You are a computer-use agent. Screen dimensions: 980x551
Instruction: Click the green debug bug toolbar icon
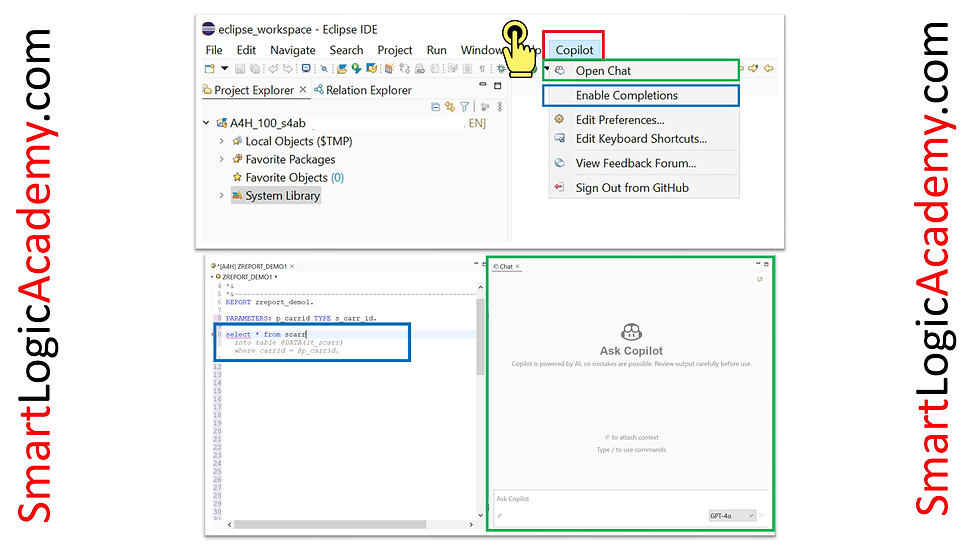[501, 69]
